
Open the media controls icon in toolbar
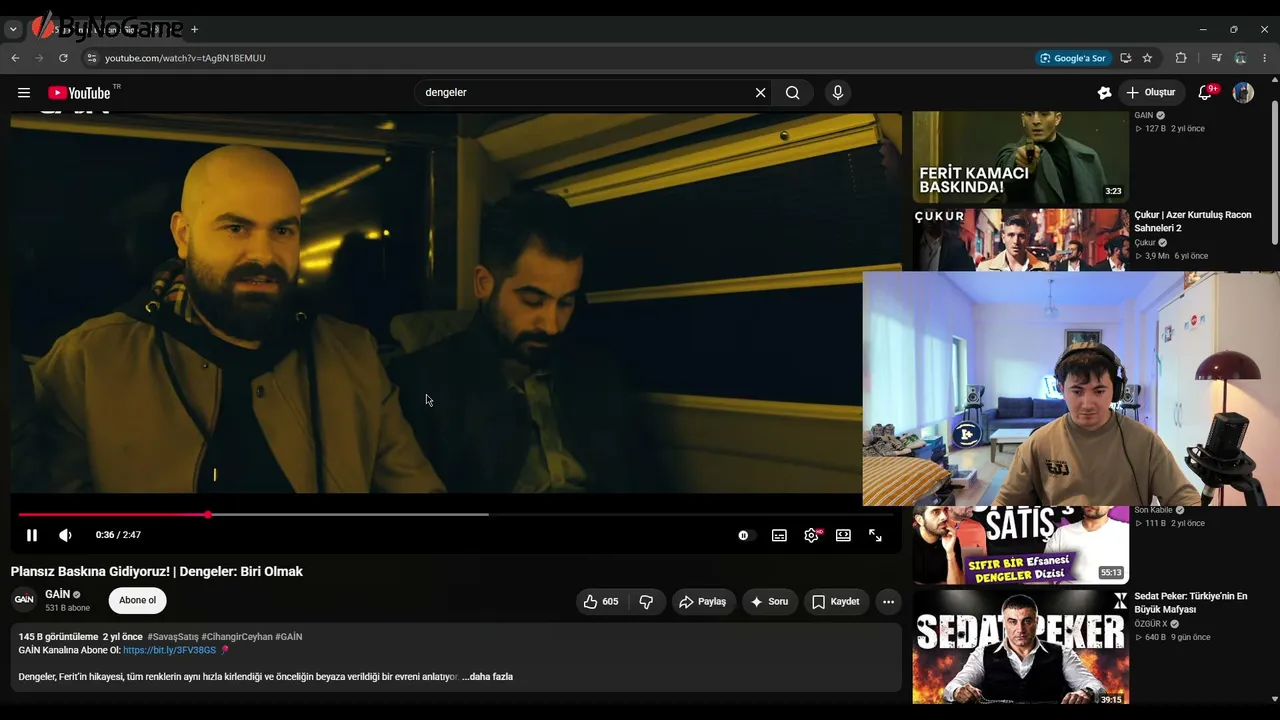(1216, 58)
